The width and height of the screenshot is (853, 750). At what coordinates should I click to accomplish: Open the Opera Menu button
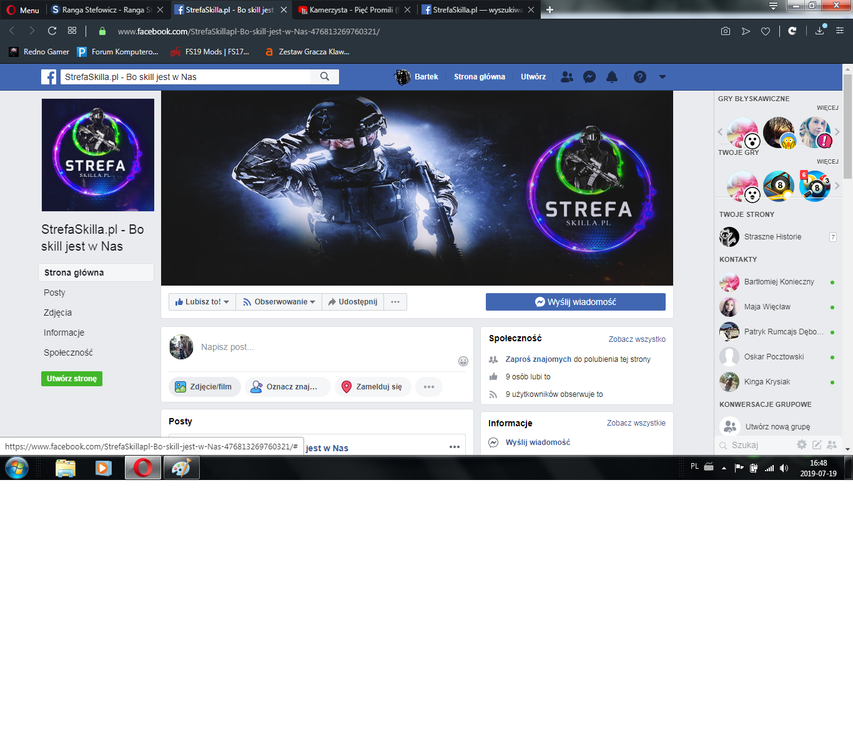coord(23,10)
